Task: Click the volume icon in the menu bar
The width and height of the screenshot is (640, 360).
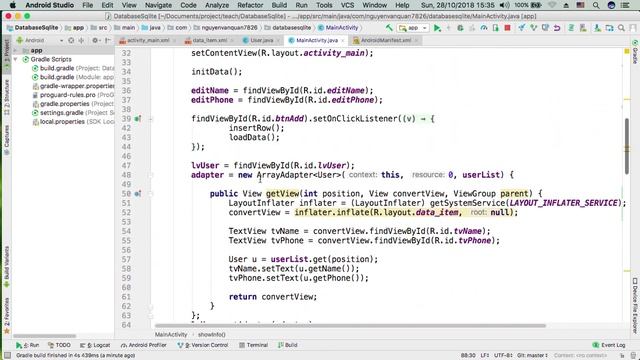Action: (x=504, y=5)
